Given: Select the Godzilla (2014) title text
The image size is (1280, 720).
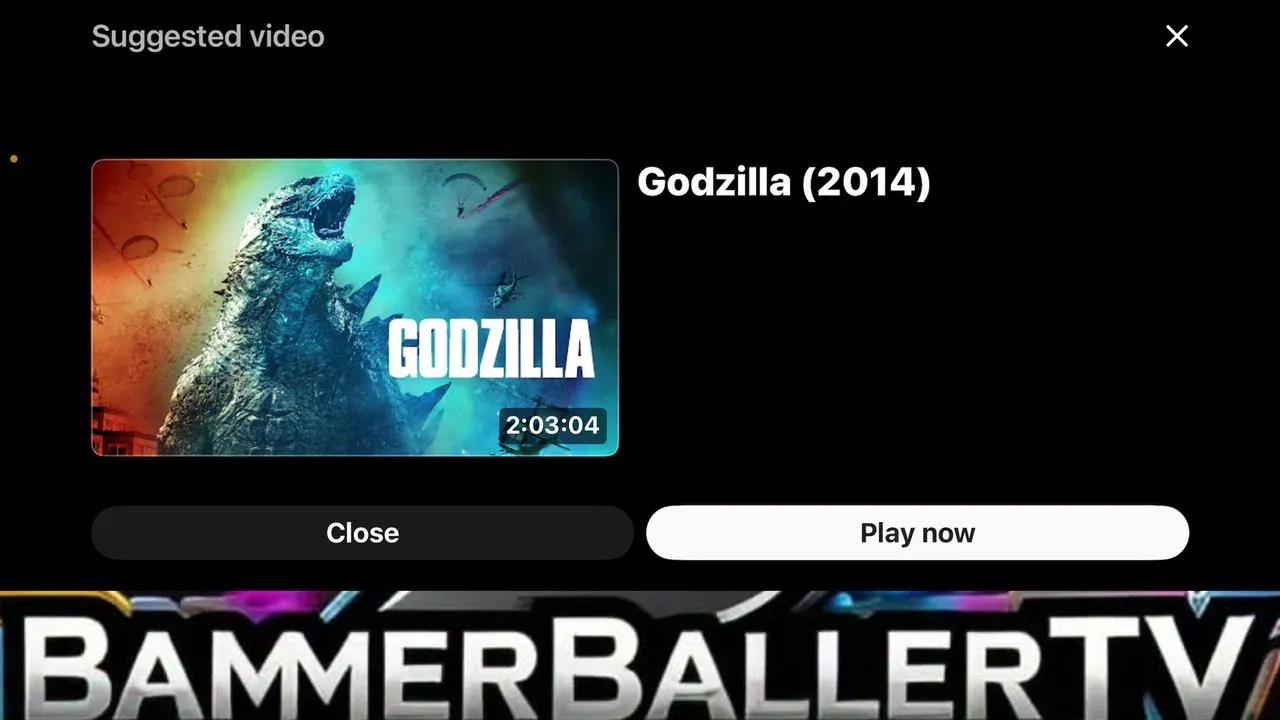Looking at the screenshot, I should click(x=784, y=182).
